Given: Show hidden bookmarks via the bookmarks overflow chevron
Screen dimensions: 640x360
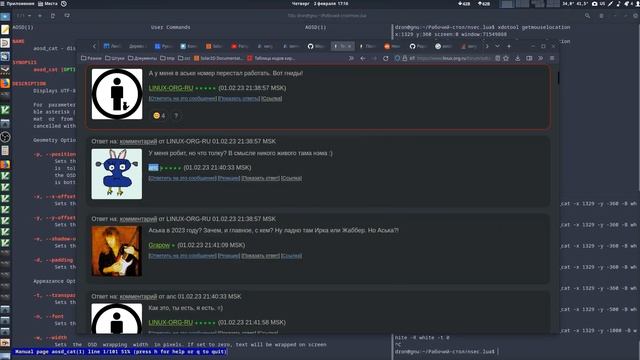Looking at the screenshot, I should (x=351, y=58).
